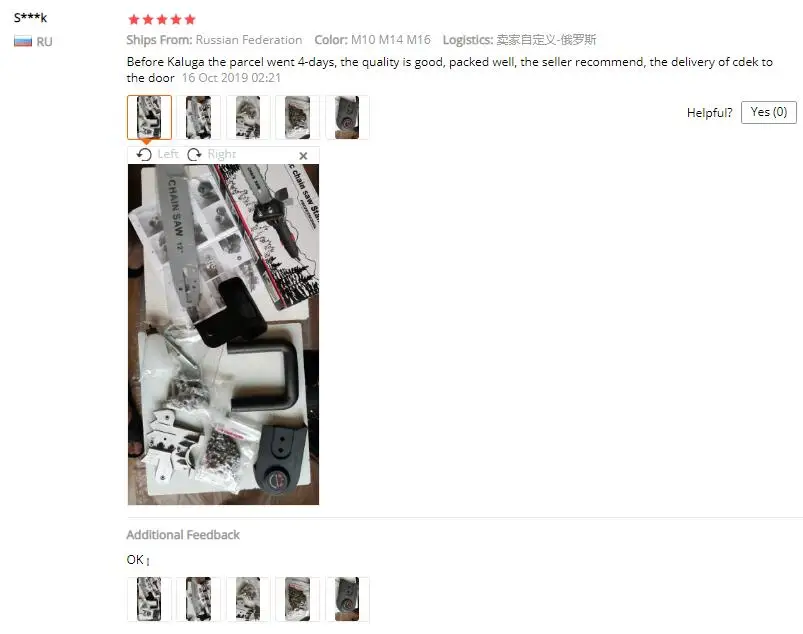Open first Additional Feedback thumbnail

pyautogui.click(x=149, y=599)
